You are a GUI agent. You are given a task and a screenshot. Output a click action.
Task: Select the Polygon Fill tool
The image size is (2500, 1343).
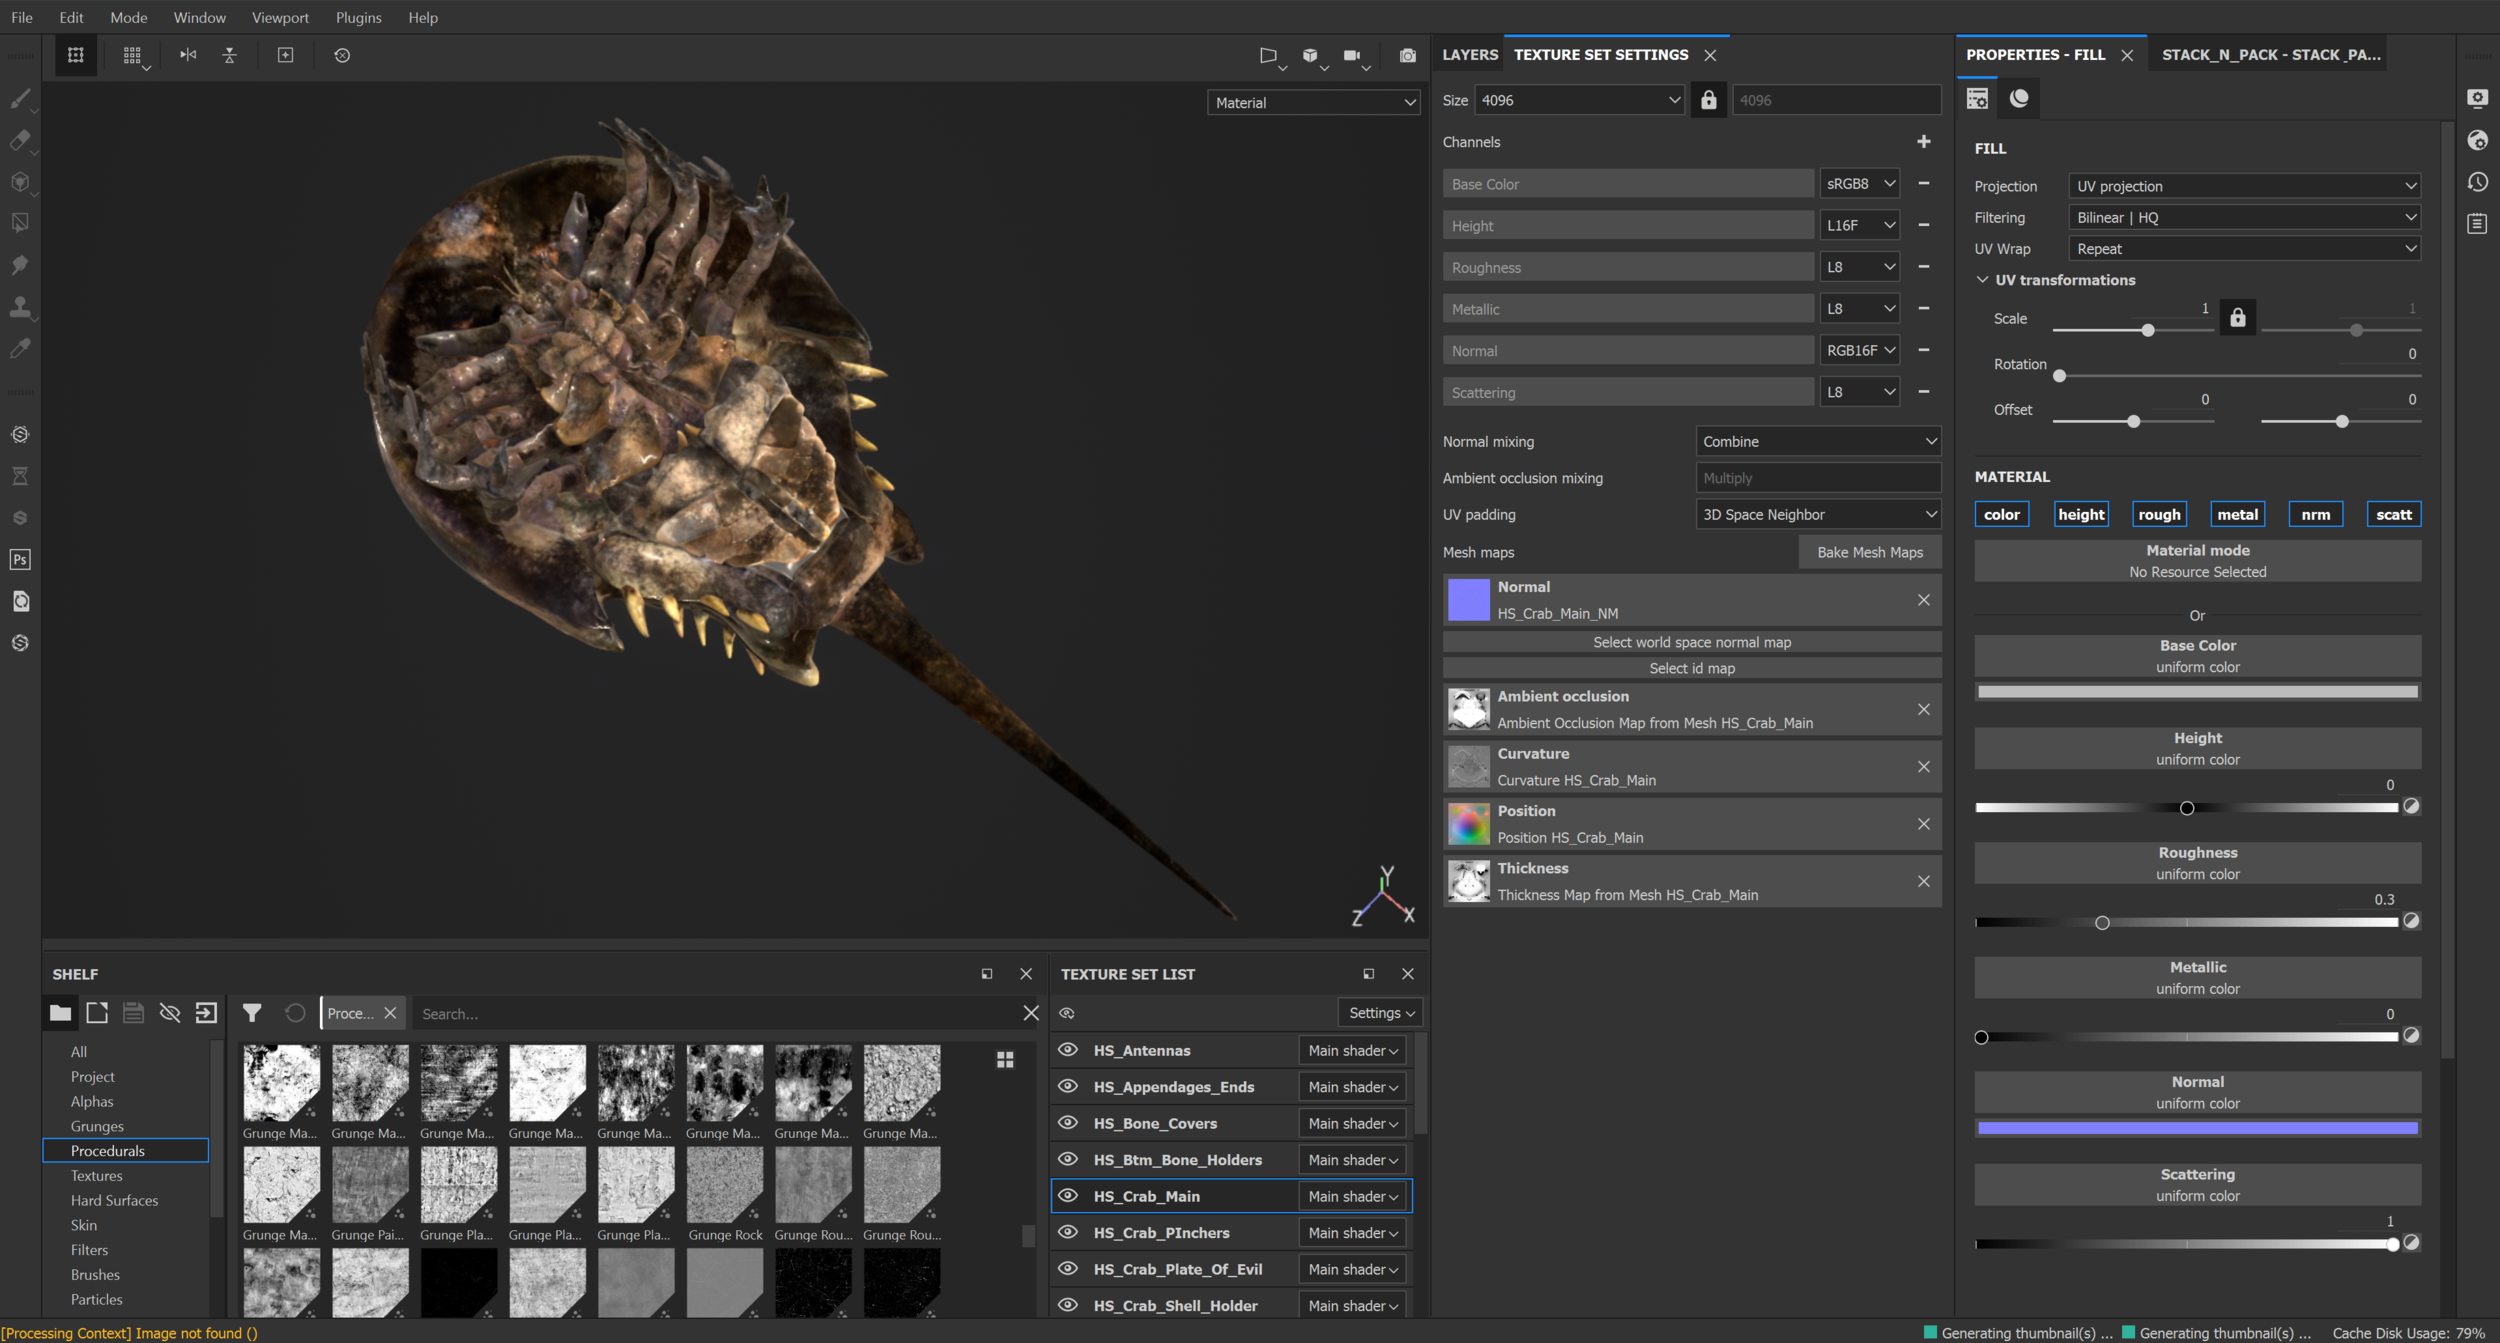click(x=20, y=223)
